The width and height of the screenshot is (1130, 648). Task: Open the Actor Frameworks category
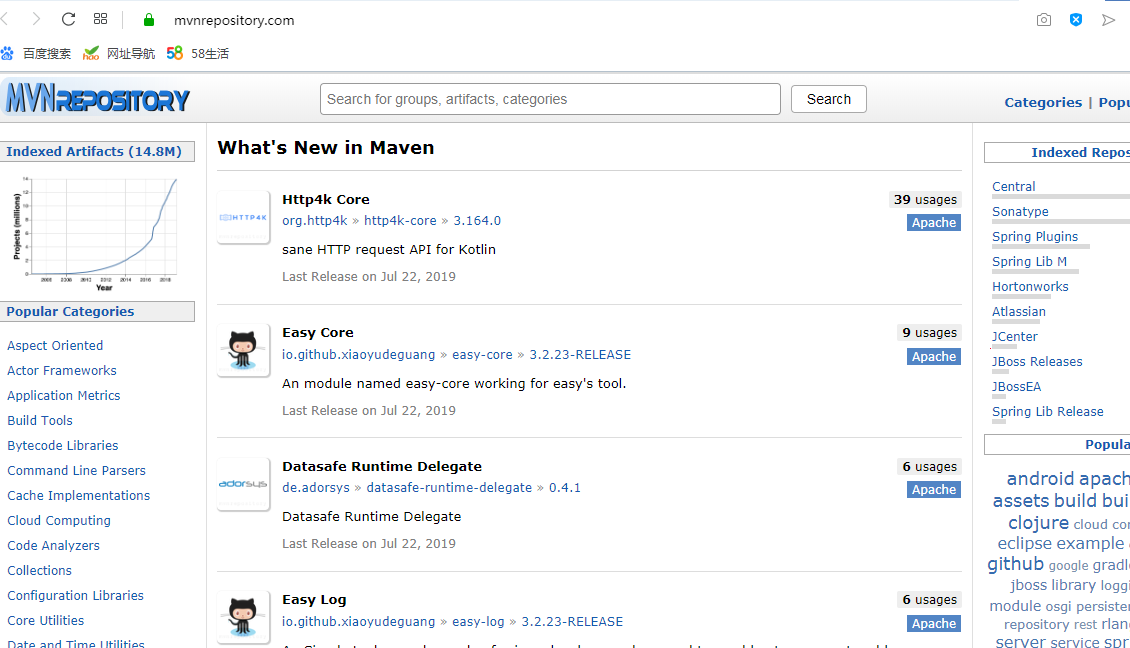coord(62,370)
